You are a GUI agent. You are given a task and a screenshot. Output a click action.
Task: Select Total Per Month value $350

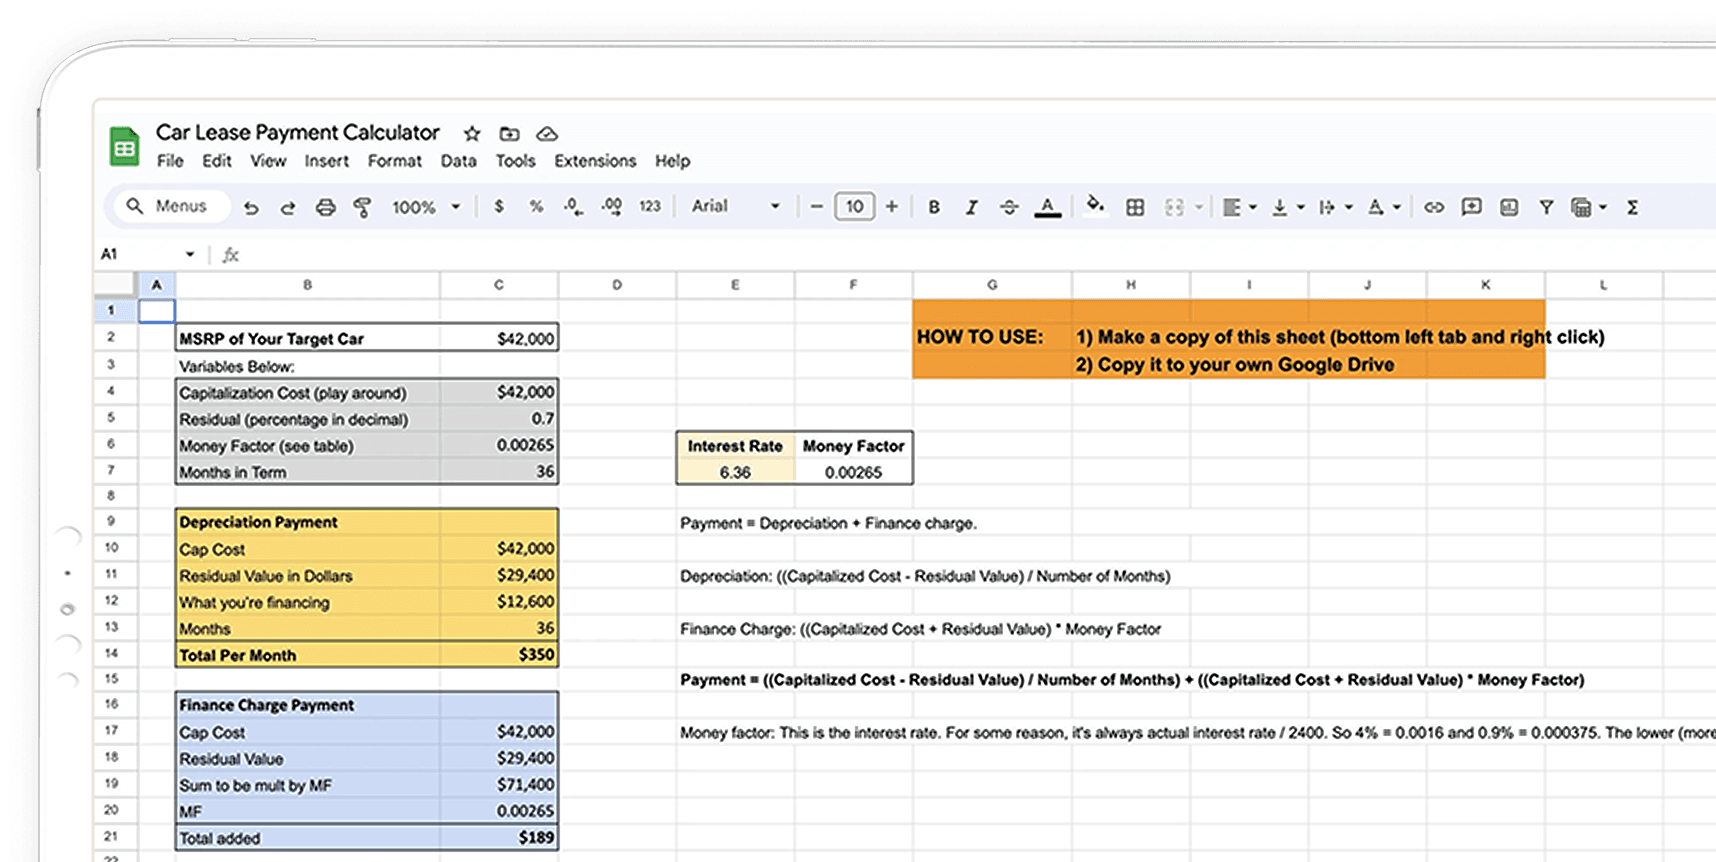click(x=499, y=654)
